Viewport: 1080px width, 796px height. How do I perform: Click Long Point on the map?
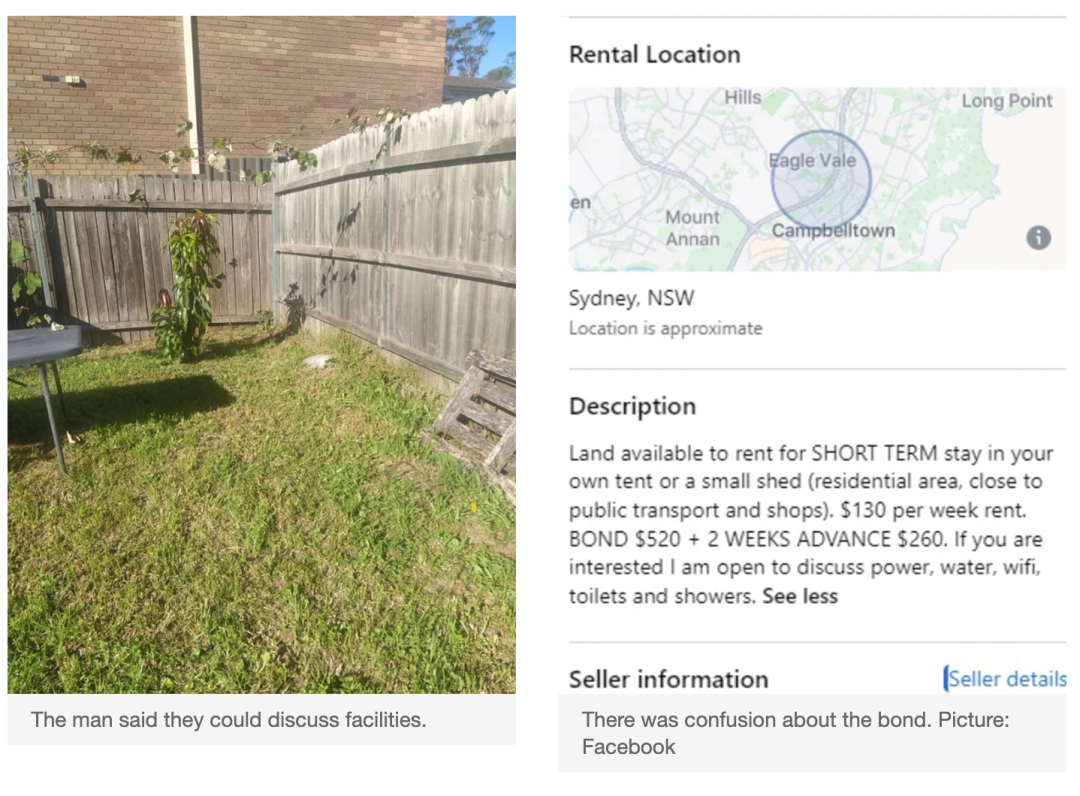[x=1006, y=101]
